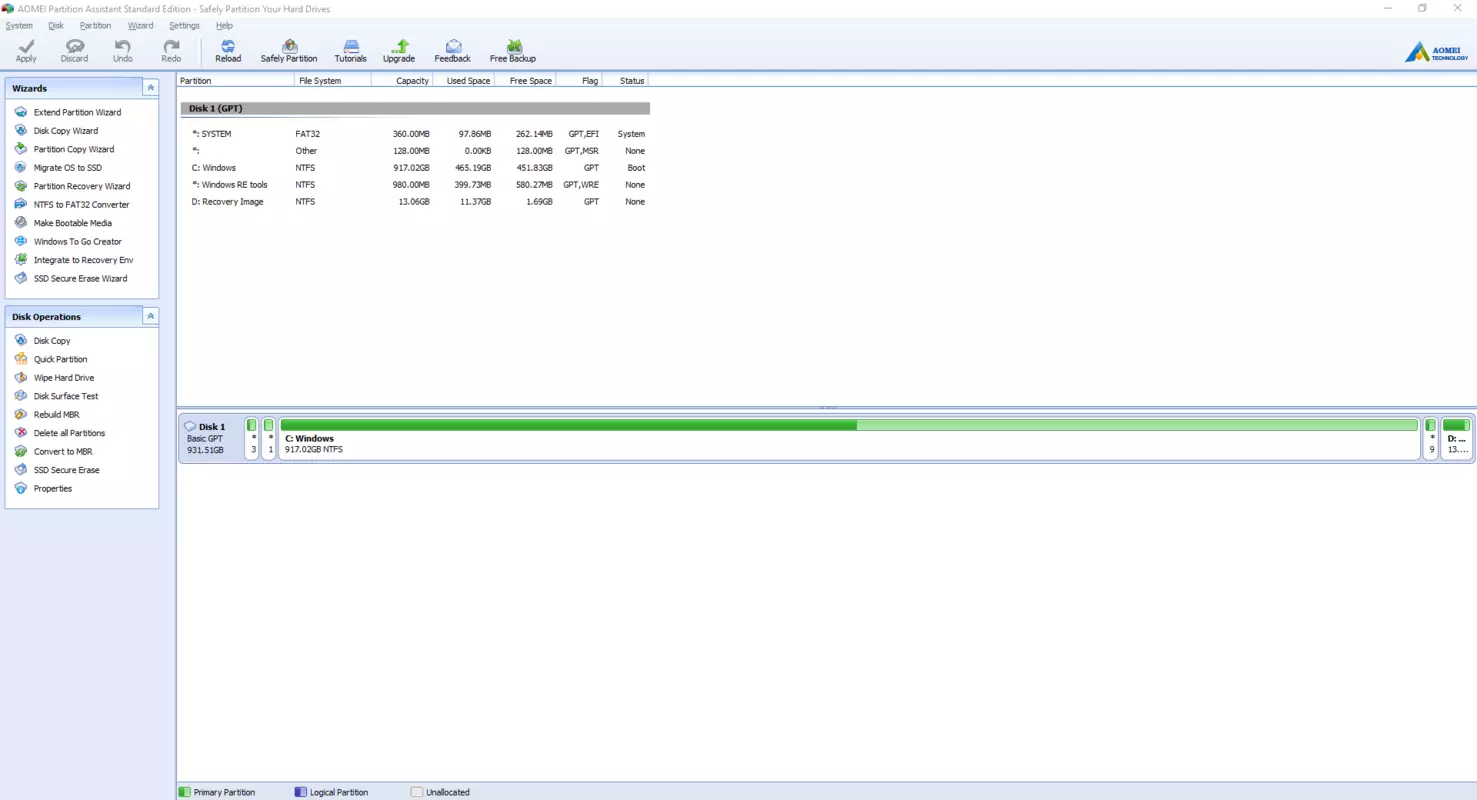Screen dimensions: 1477x800
Task: Click the Redo toolbar icon
Action: point(171,51)
